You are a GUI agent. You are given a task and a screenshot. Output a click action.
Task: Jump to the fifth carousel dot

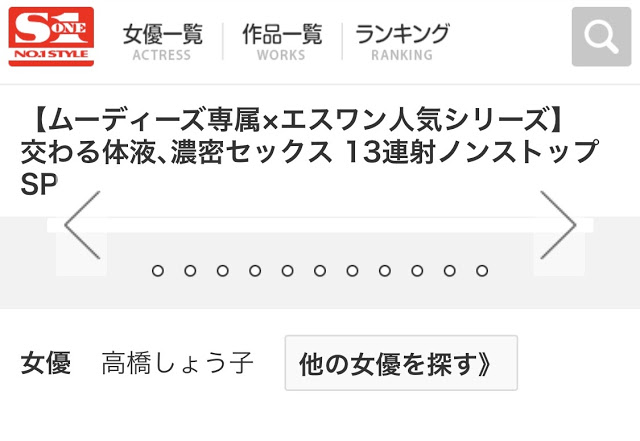pyautogui.click(x=287, y=271)
